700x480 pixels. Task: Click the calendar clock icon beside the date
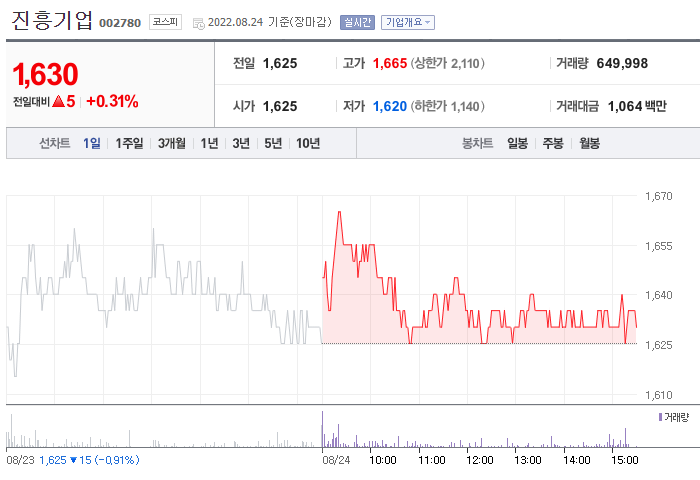pos(199,24)
